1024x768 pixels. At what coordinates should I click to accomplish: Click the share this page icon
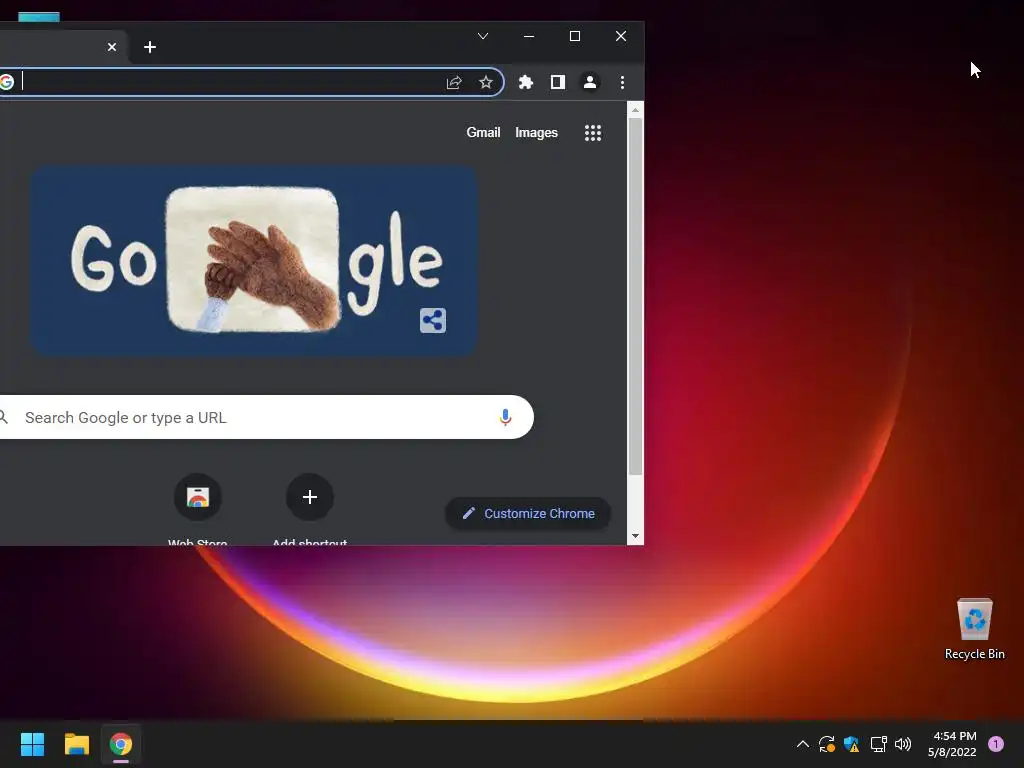(454, 82)
